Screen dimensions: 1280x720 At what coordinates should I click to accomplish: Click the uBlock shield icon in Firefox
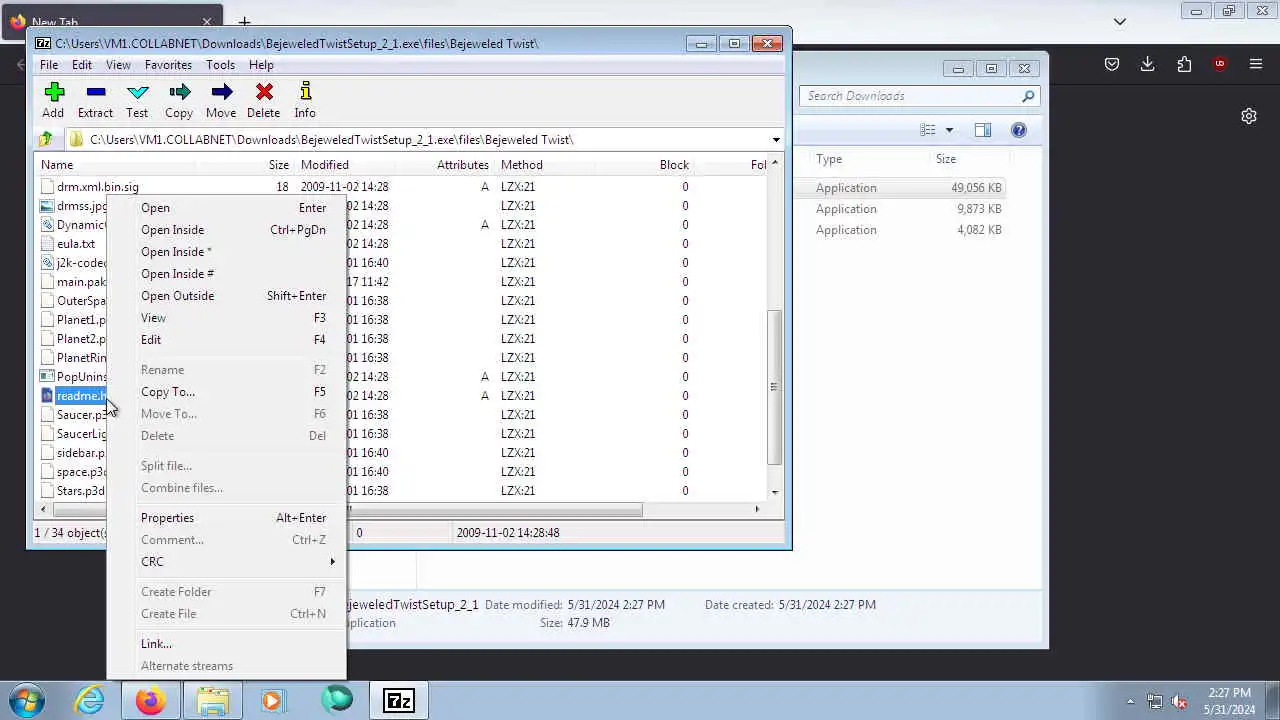tap(1220, 64)
